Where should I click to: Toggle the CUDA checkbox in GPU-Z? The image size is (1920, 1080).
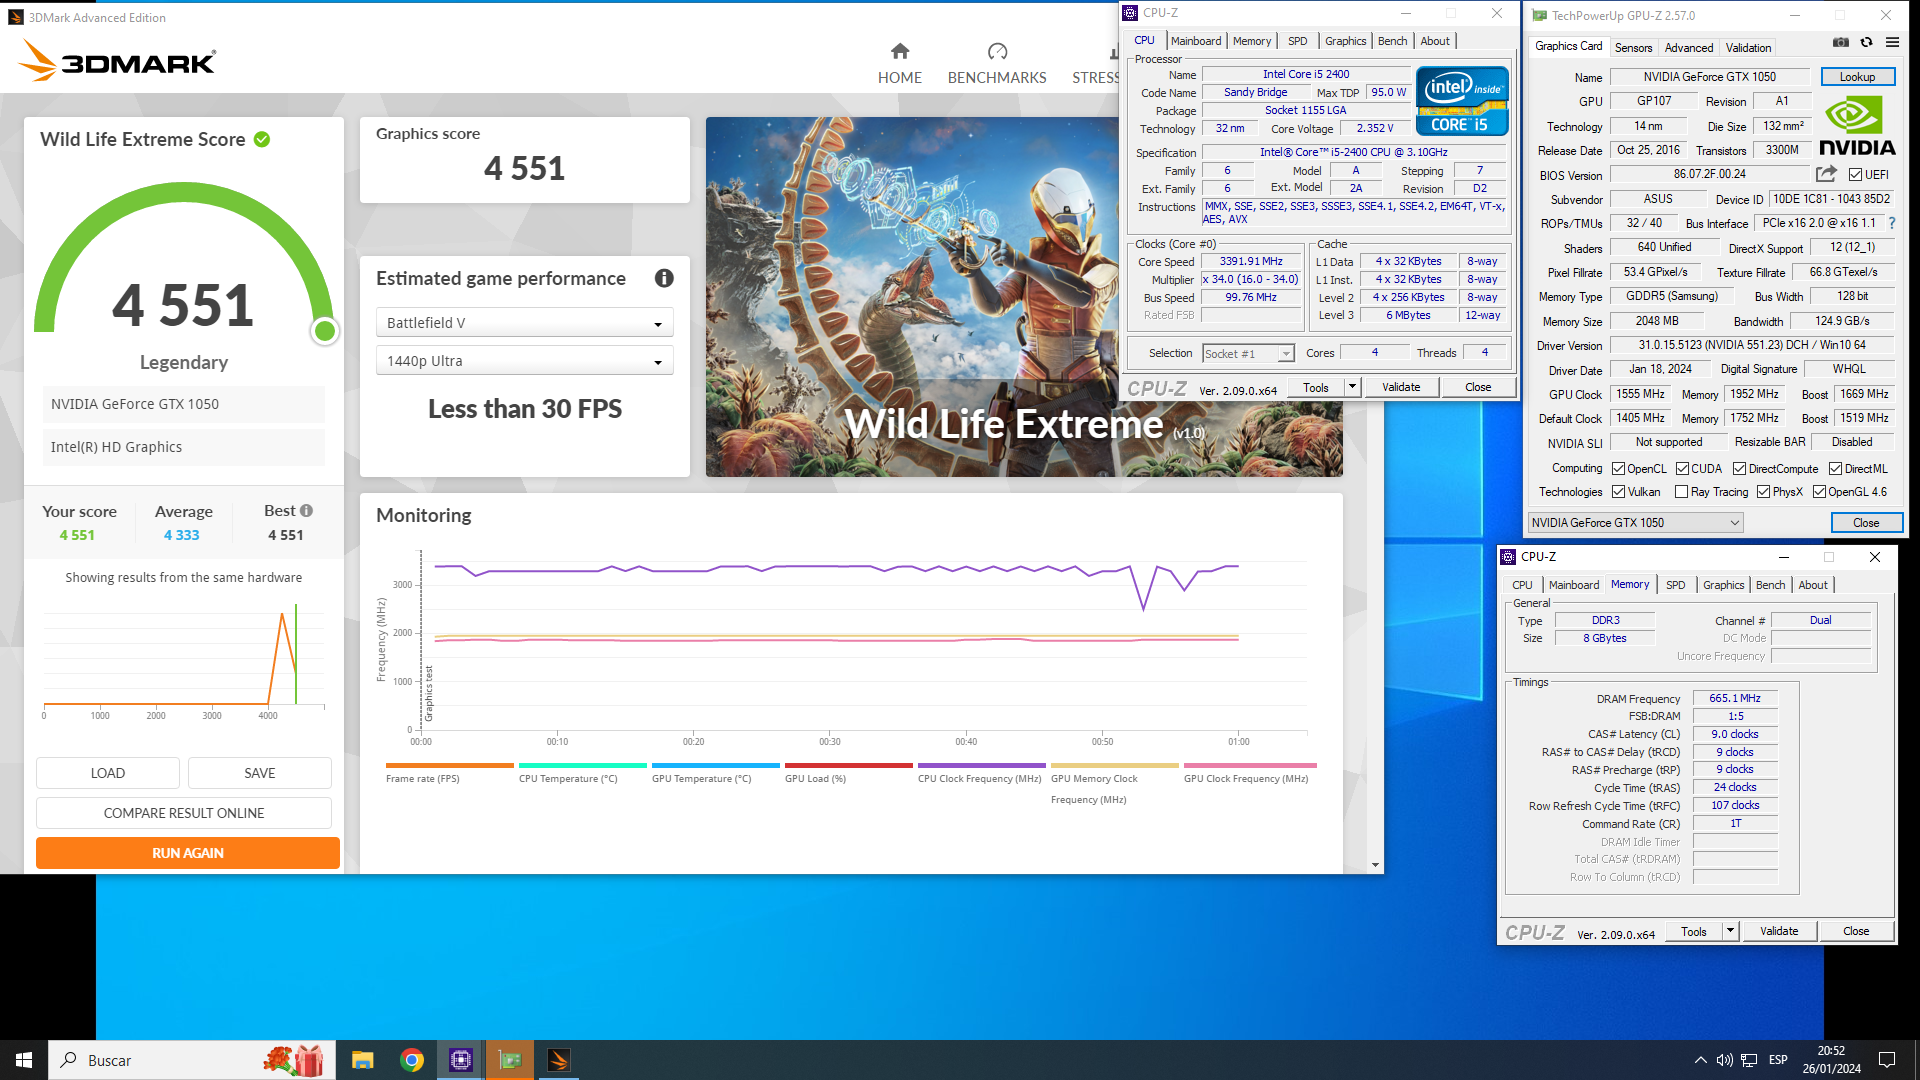1683,469
